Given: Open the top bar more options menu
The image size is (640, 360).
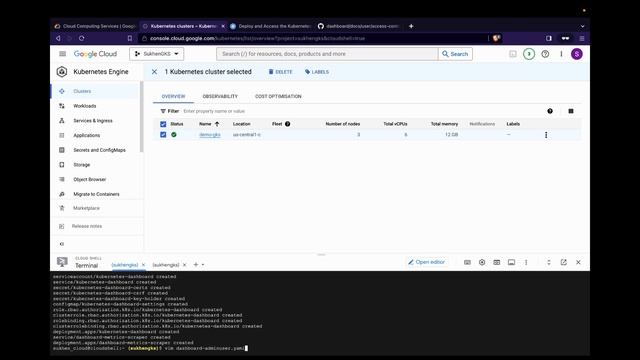Looking at the screenshot, I should (561, 54).
